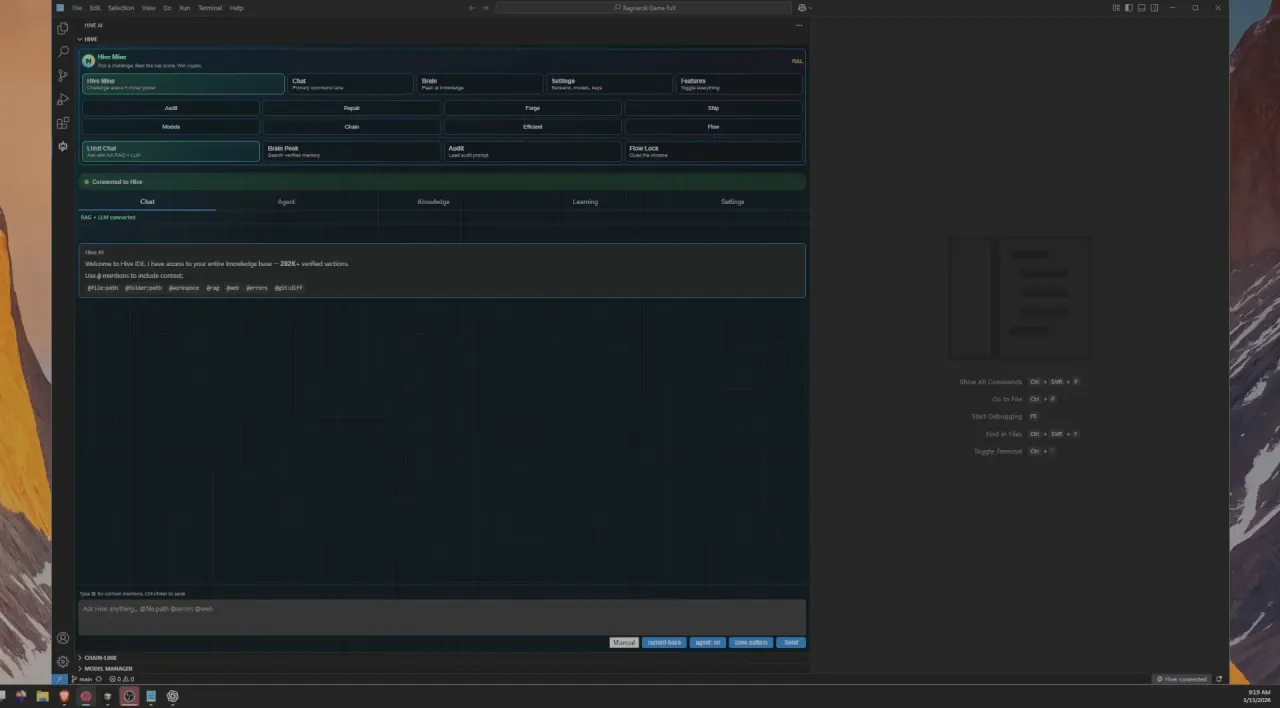Open the Accounts icon in the activity bar
Viewport: 1280px width, 708px height.
click(x=63, y=638)
